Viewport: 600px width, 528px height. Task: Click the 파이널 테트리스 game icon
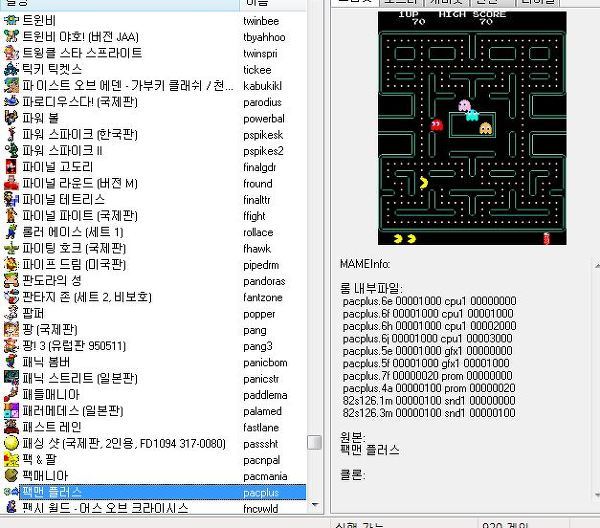pos(11,199)
